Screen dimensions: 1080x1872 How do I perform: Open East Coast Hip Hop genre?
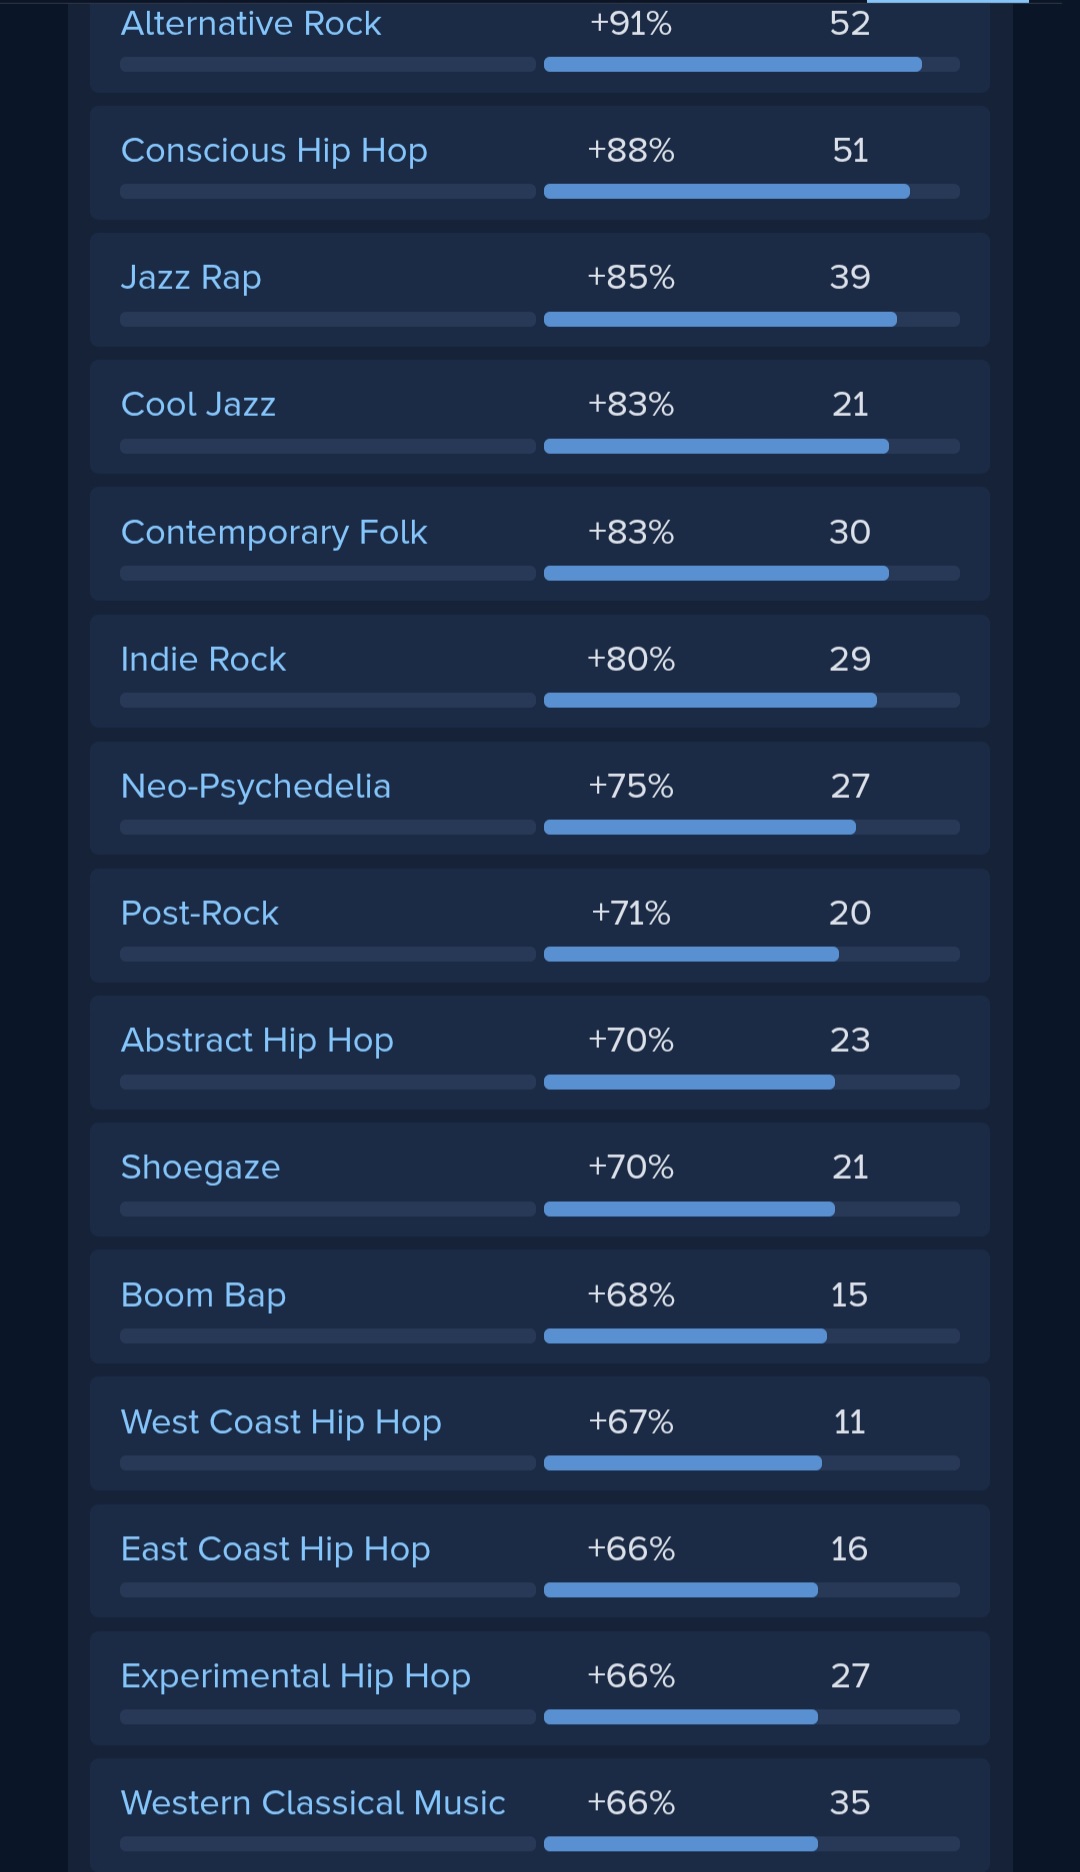click(275, 1549)
